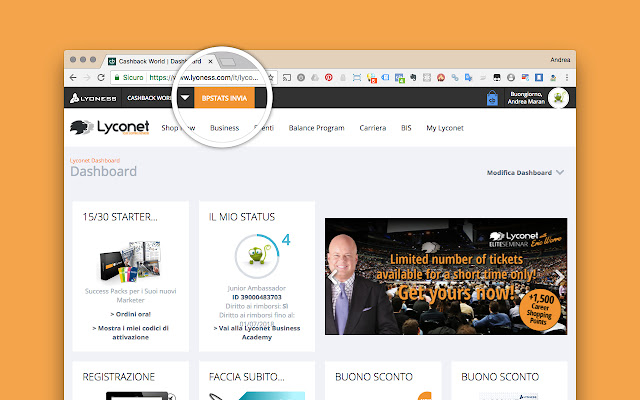Open the Chrome three-dot menu
Image resolution: width=640 pixels, height=400 pixels.
[567, 77]
